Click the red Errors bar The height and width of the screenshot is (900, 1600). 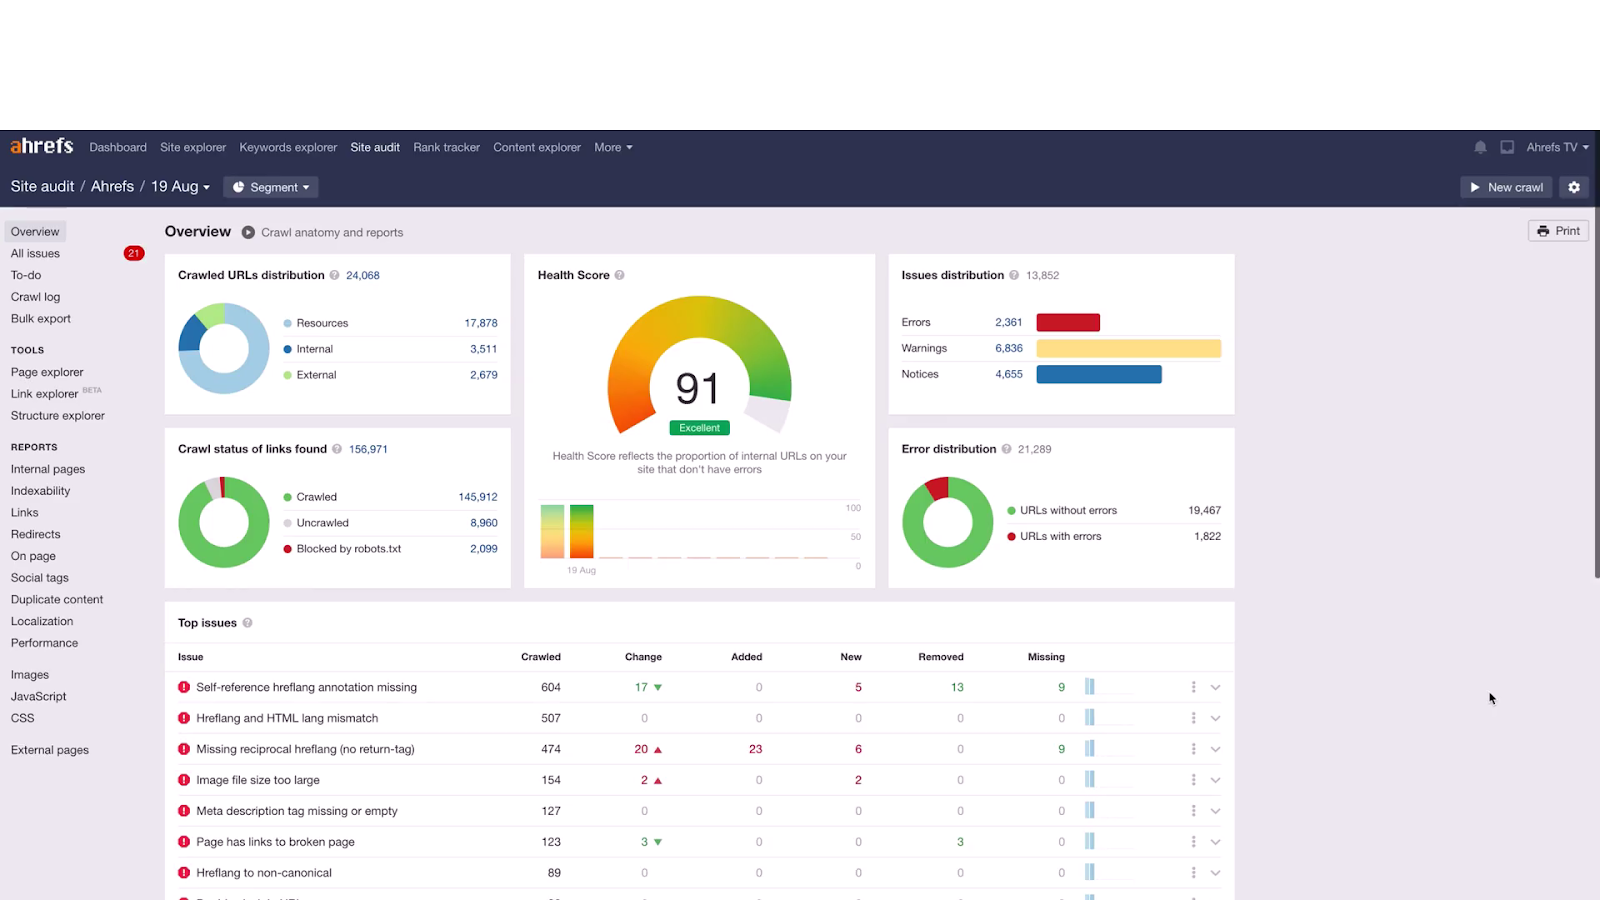click(x=1068, y=322)
